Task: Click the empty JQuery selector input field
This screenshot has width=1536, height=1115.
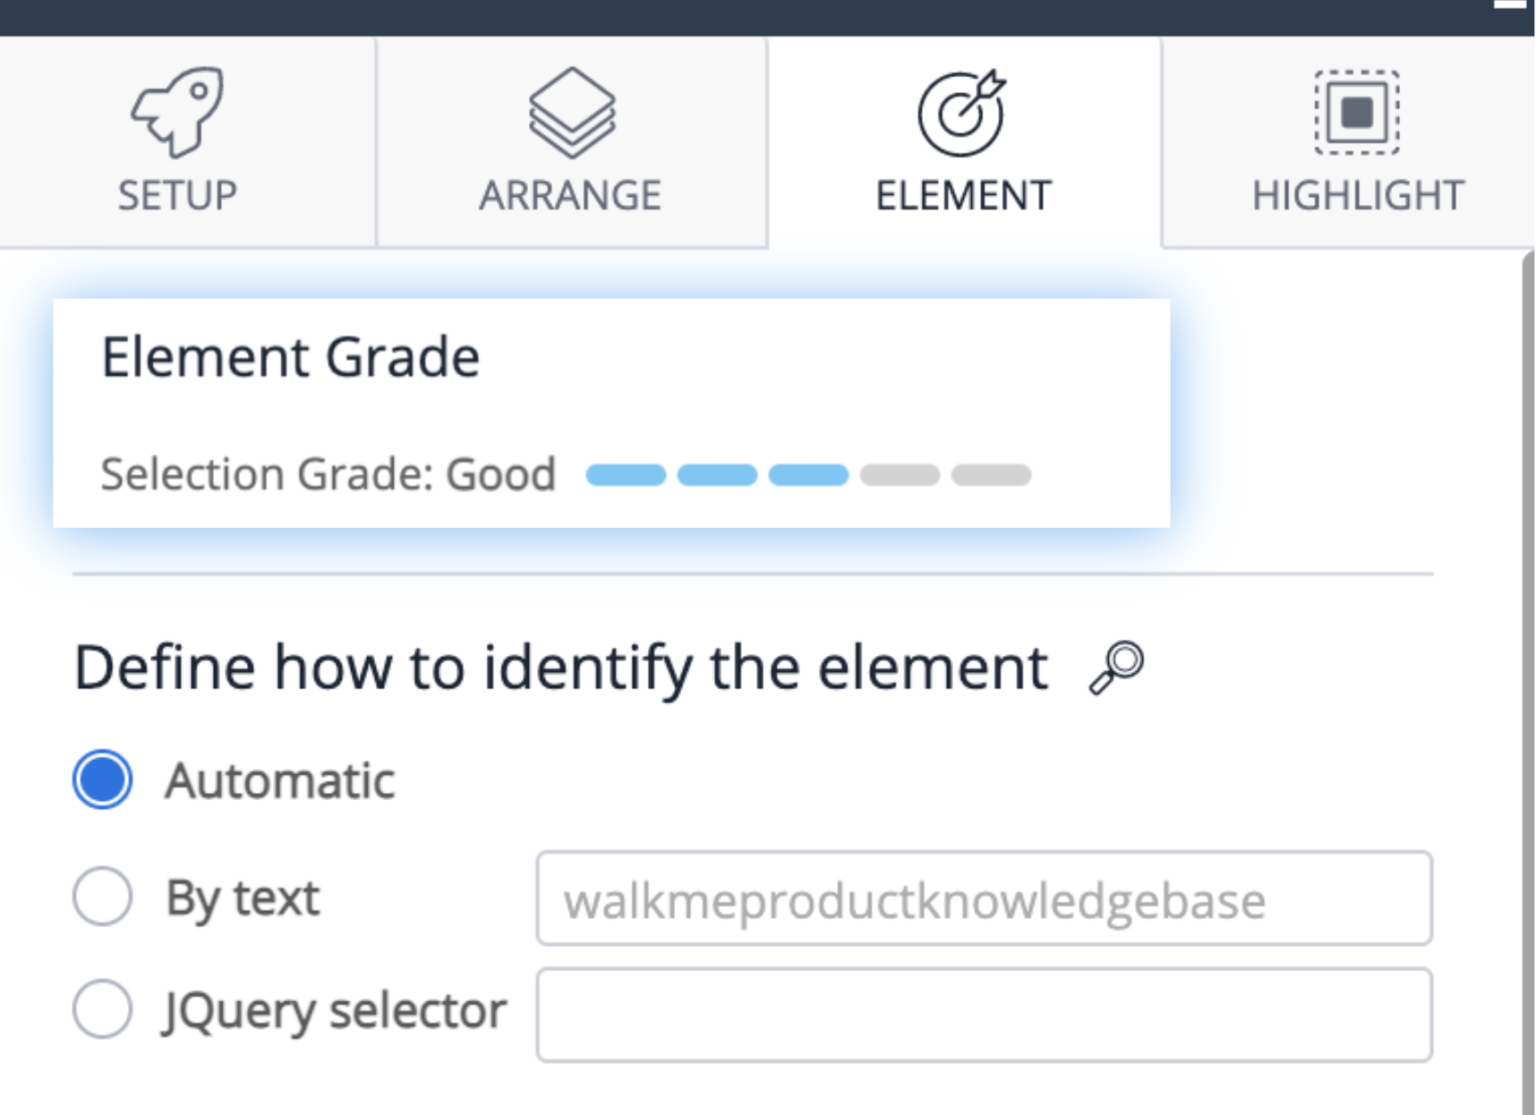Action: [985, 1013]
